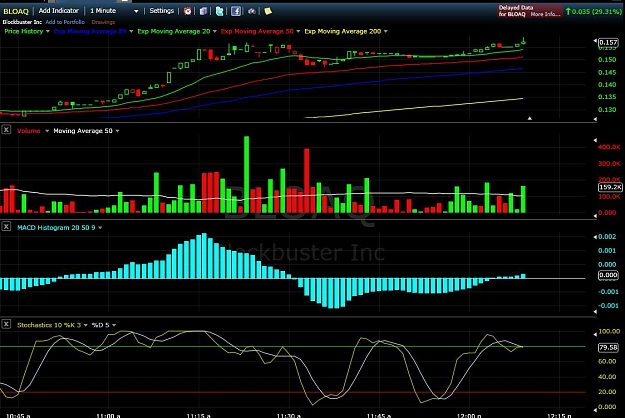Open the Settings menu
Viewport: 625px width, 418px height.
[161, 11]
